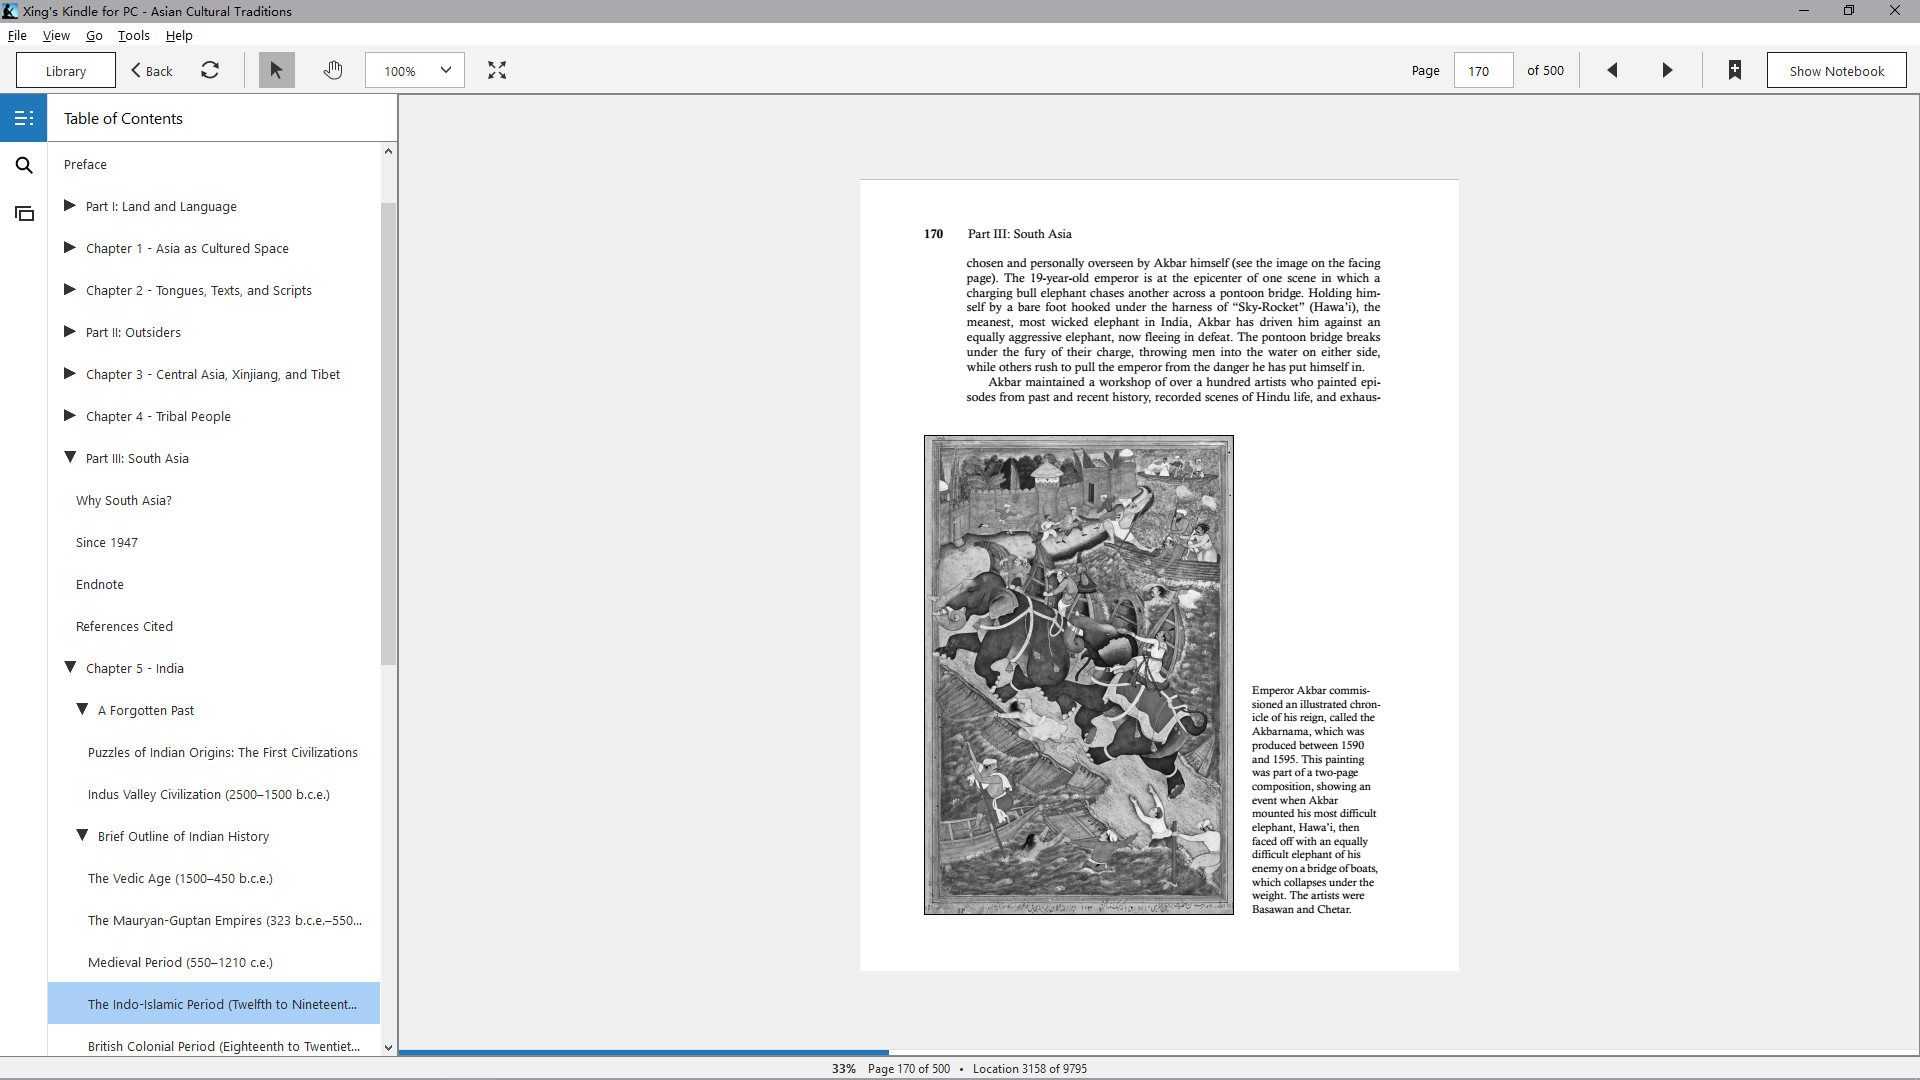Jump to References Cited
The image size is (1920, 1080).
click(124, 626)
